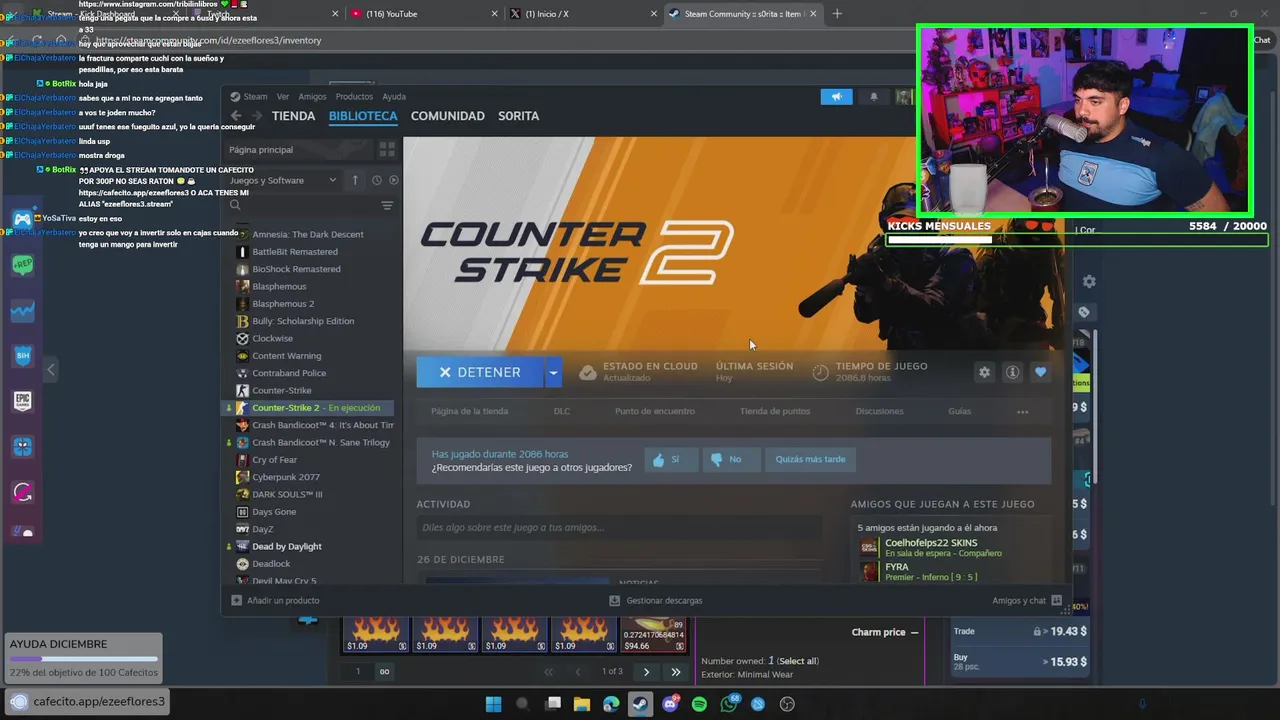This screenshot has width=1280, height=720.
Task: Open more links ellipsis after Guías
Action: (x=1022, y=411)
